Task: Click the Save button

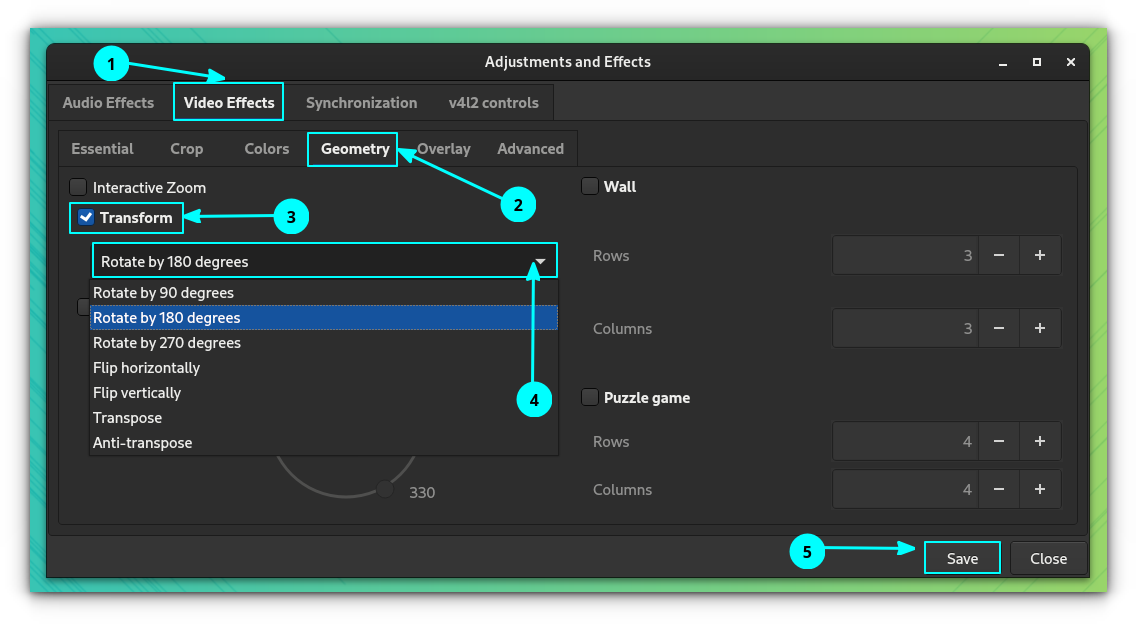Action: [x=962, y=558]
